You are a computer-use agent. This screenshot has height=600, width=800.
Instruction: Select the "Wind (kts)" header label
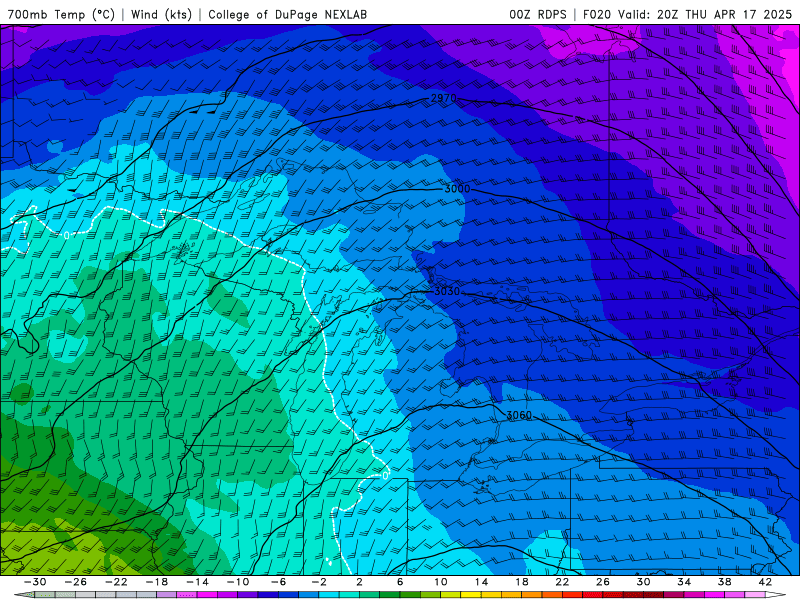tap(161, 14)
